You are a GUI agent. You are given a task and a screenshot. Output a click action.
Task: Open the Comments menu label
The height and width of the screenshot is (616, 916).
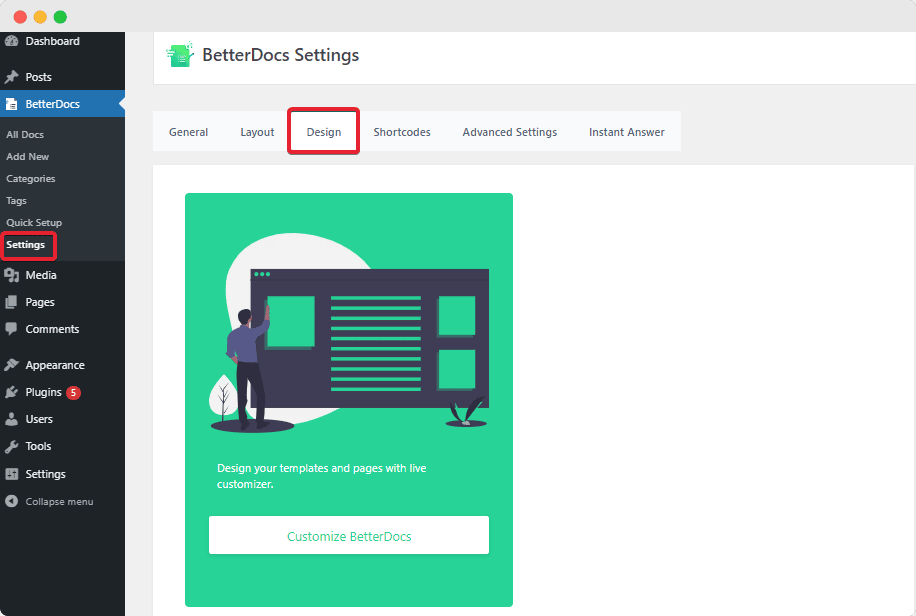click(52, 329)
